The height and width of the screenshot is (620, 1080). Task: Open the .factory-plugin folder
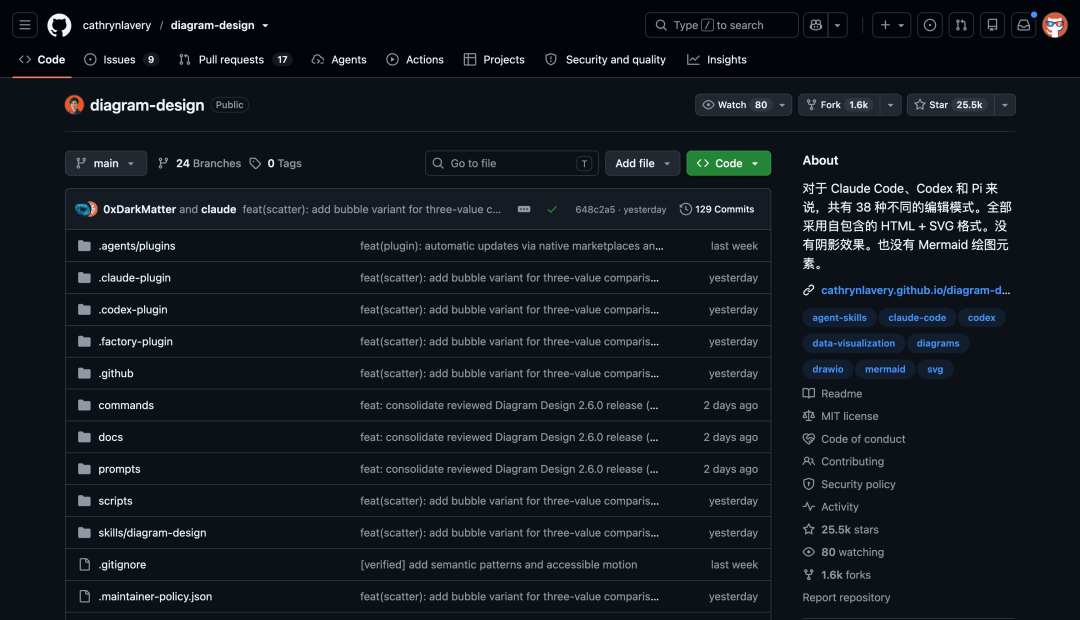(136, 342)
